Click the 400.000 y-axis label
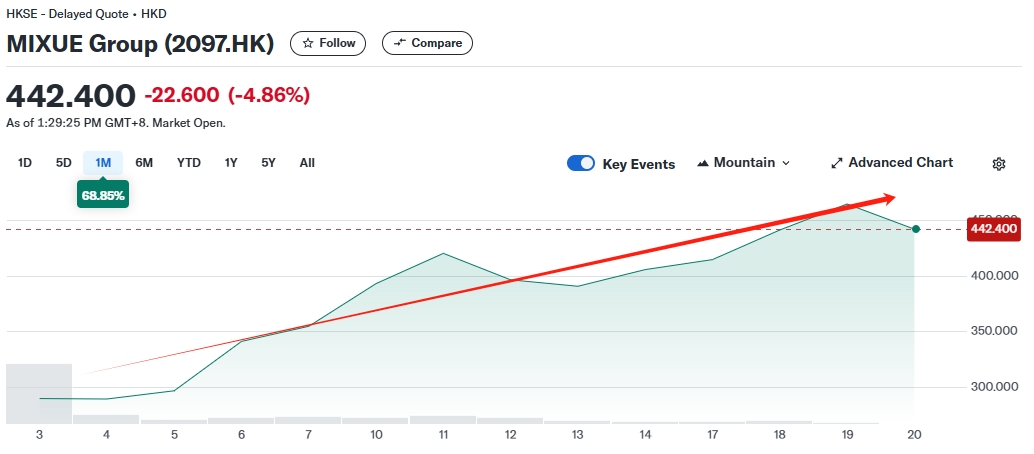The height and width of the screenshot is (454, 1034). tap(994, 276)
